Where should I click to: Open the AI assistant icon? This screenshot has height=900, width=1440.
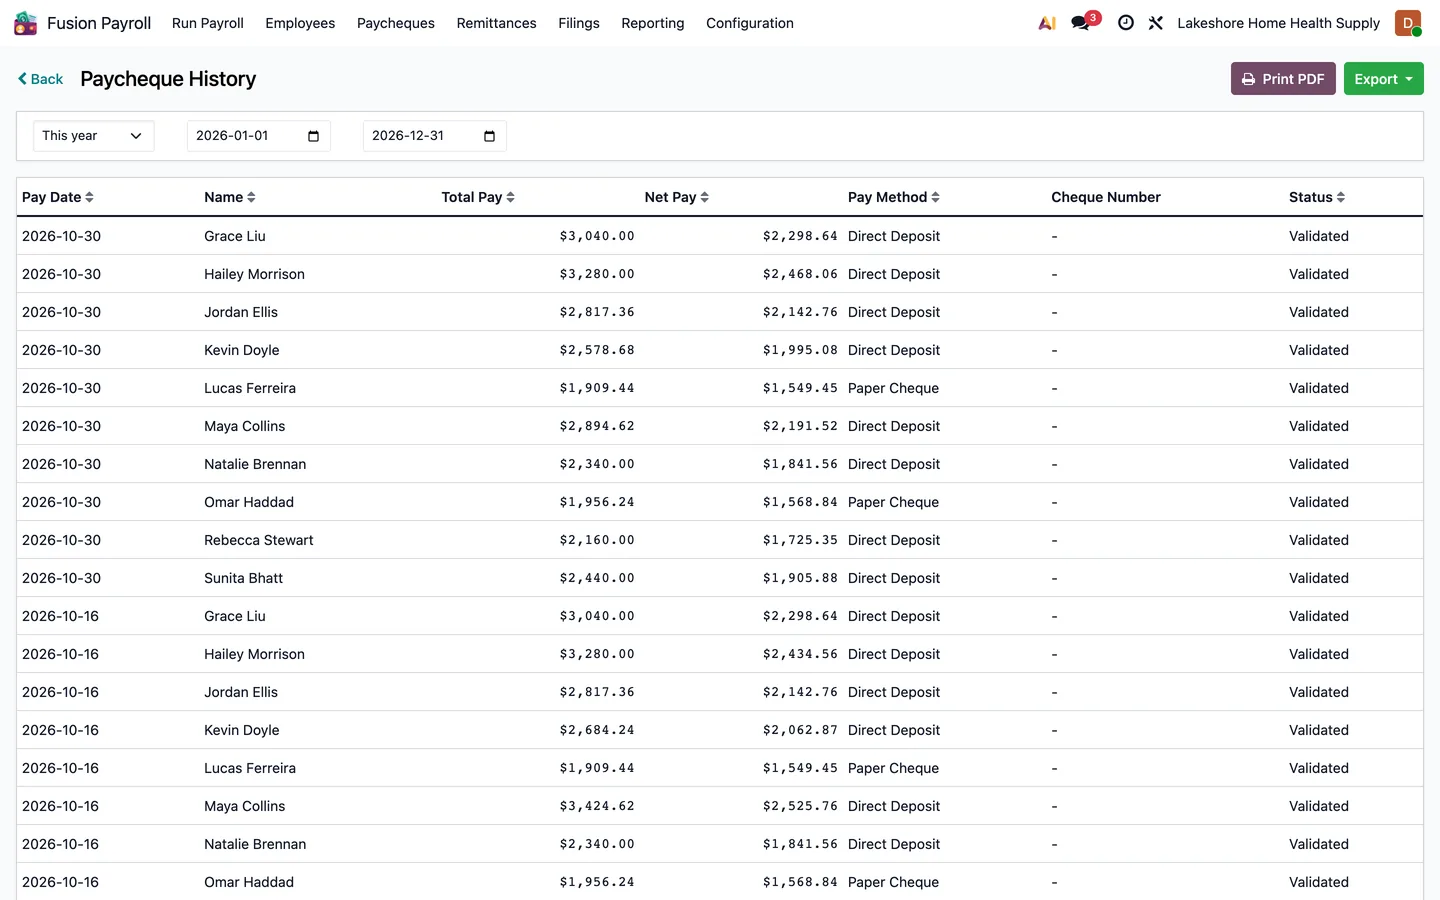coord(1047,23)
